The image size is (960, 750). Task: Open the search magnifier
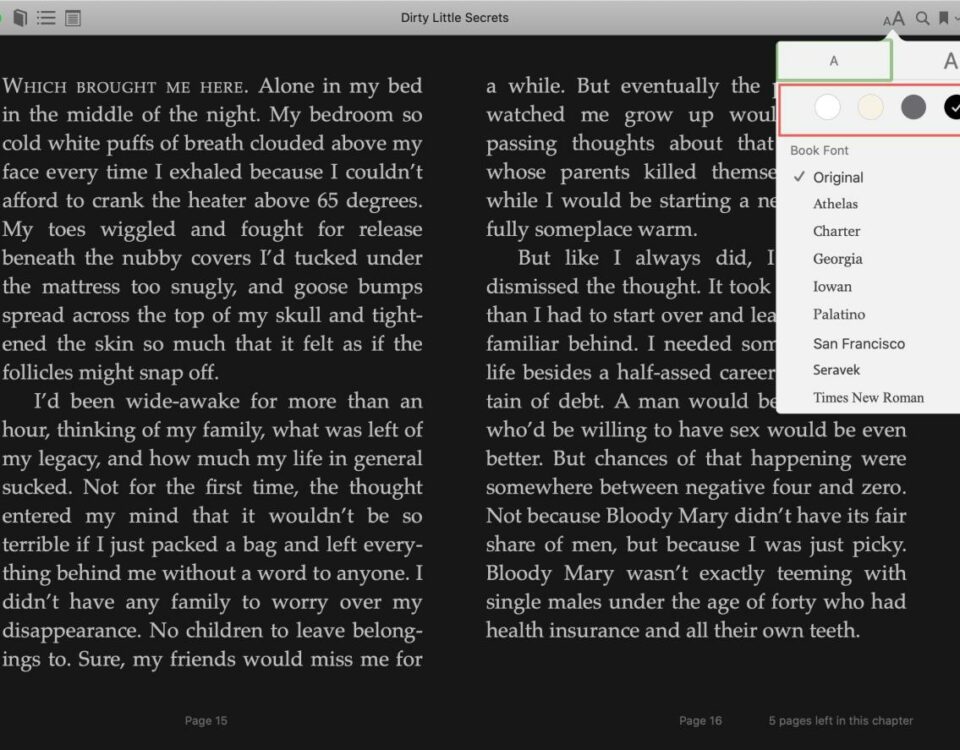tap(922, 18)
